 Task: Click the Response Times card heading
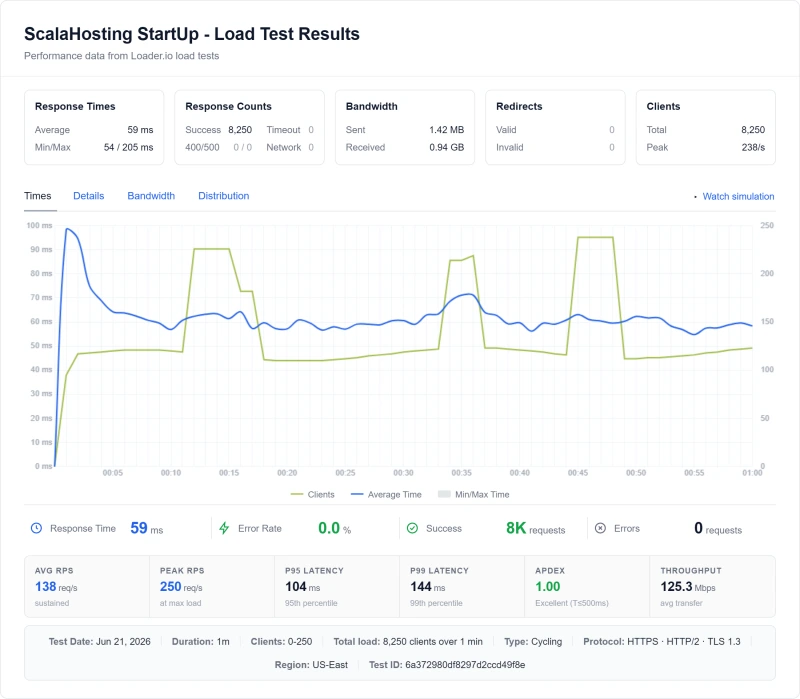tap(75, 106)
